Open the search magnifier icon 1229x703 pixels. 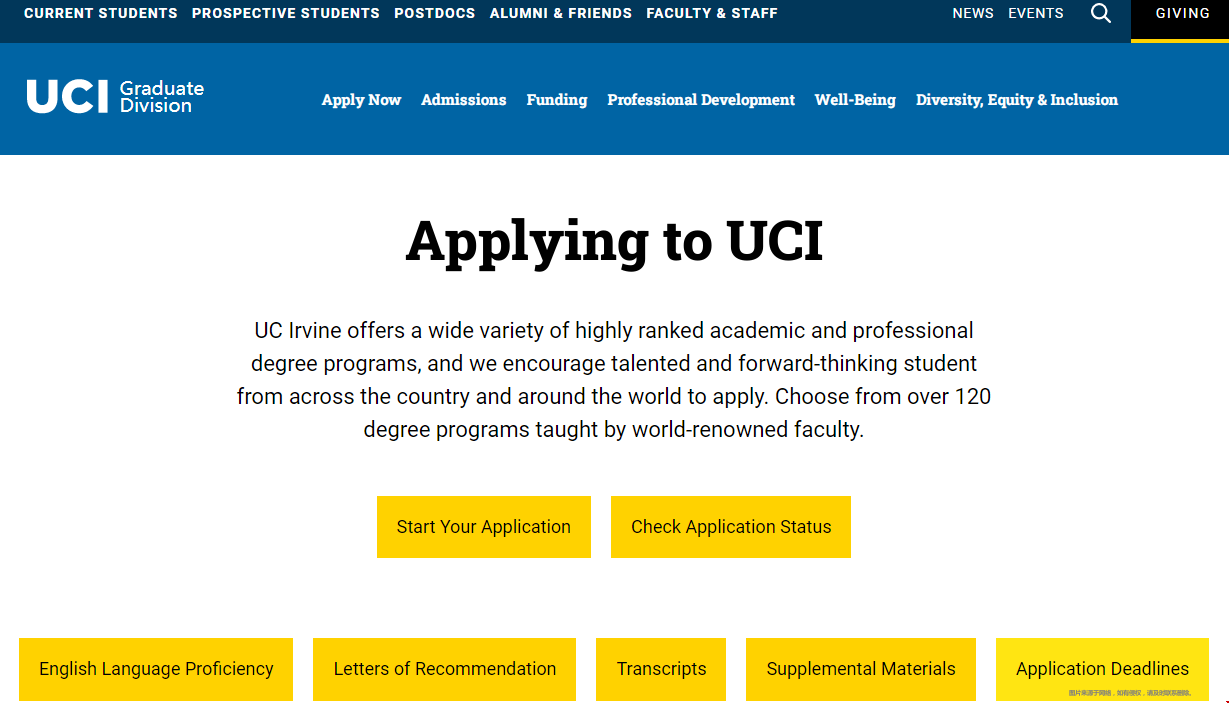(x=1101, y=13)
